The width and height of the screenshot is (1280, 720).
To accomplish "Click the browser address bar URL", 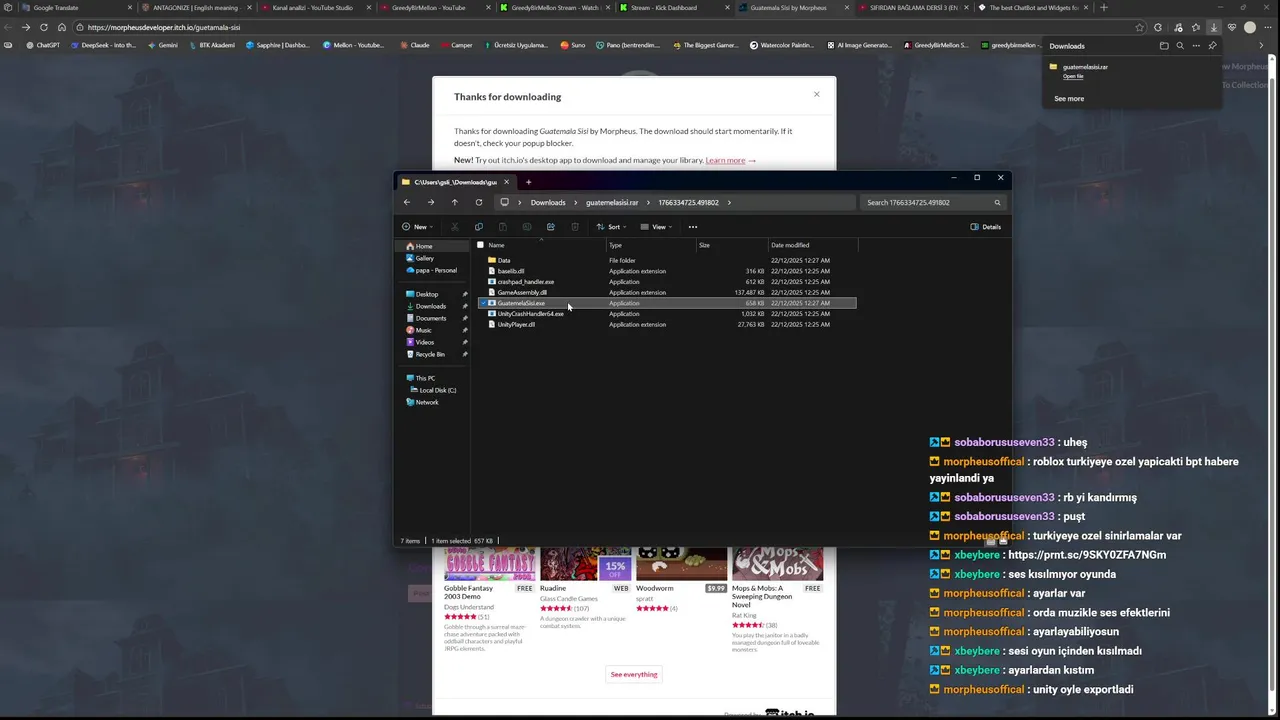I will [164, 27].
